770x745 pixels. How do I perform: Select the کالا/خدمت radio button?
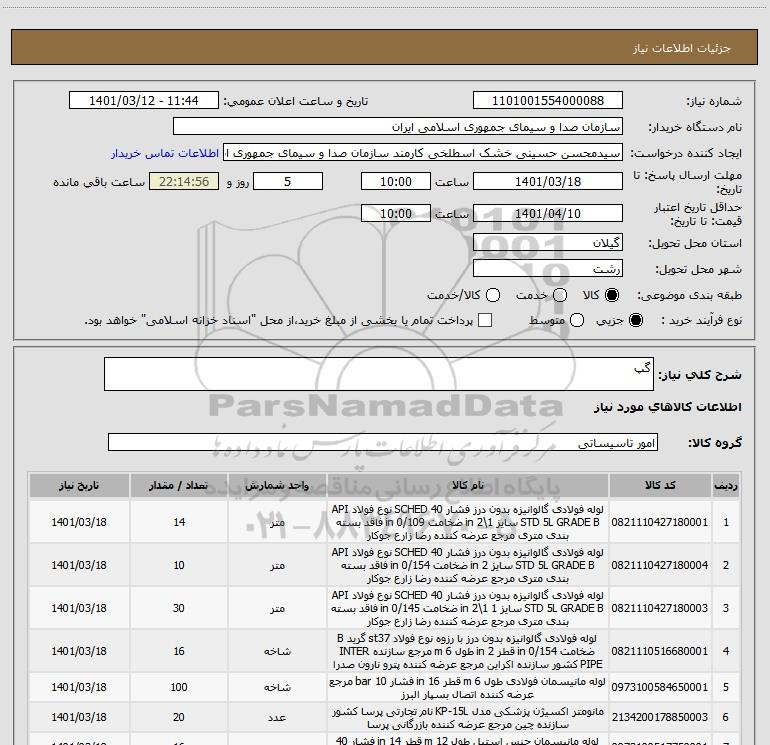click(493, 295)
